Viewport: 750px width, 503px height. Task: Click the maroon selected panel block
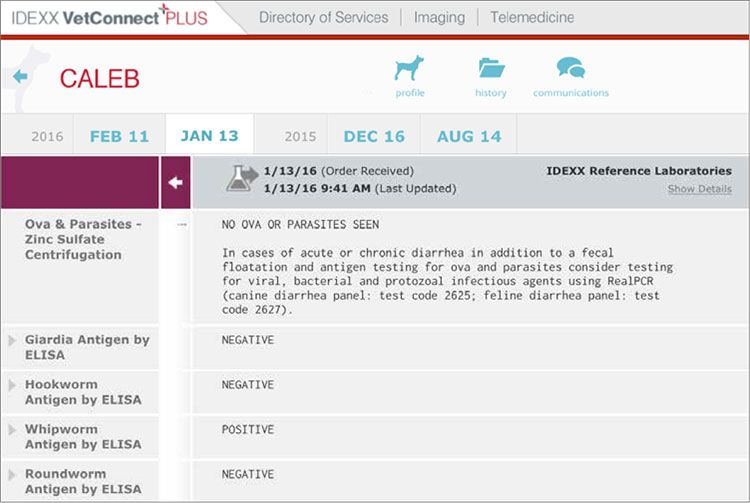click(80, 182)
